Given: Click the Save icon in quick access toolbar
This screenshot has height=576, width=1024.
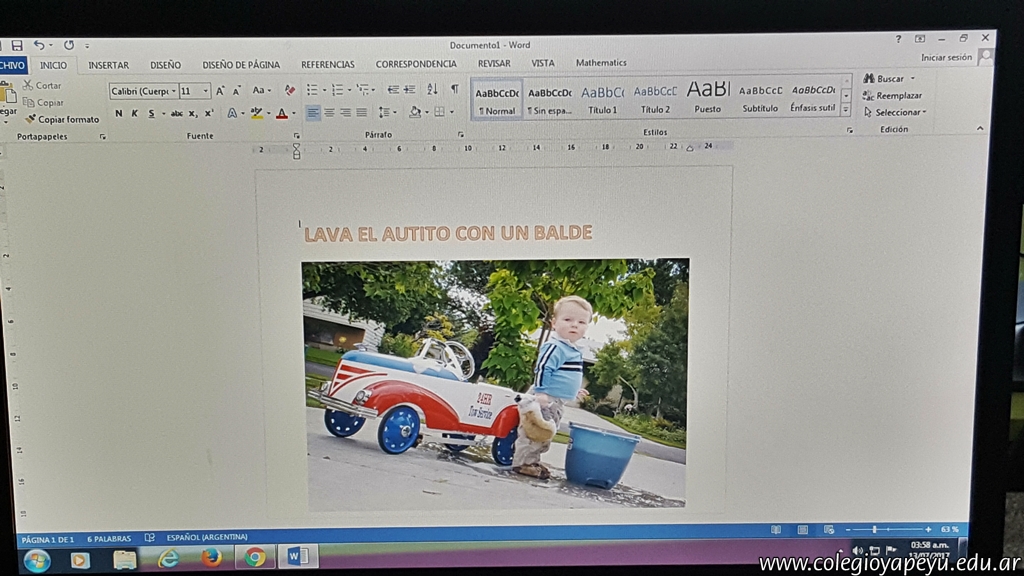Looking at the screenshot, I should pos(17,45).
